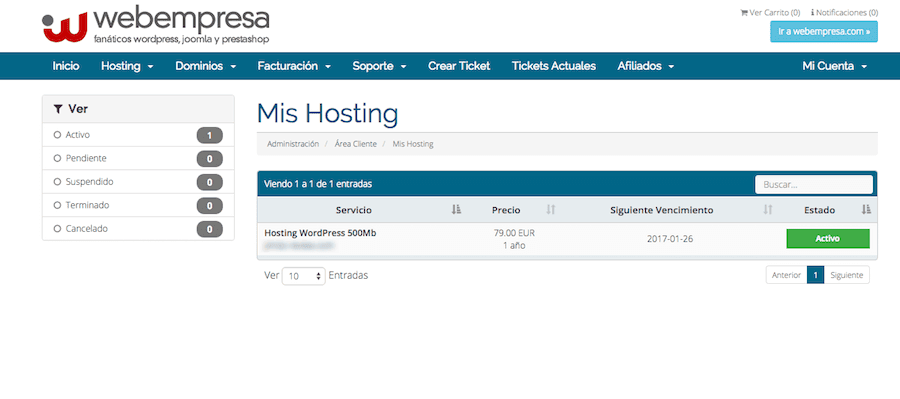Click the Pendiente count badge
The image size is (900, 399).
(210, 159)
